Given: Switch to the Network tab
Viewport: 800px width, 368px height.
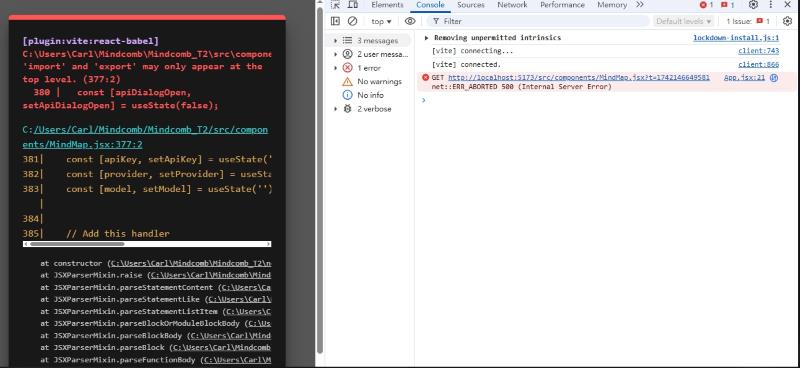Looking at the screenshot, I should click(512, 5).
